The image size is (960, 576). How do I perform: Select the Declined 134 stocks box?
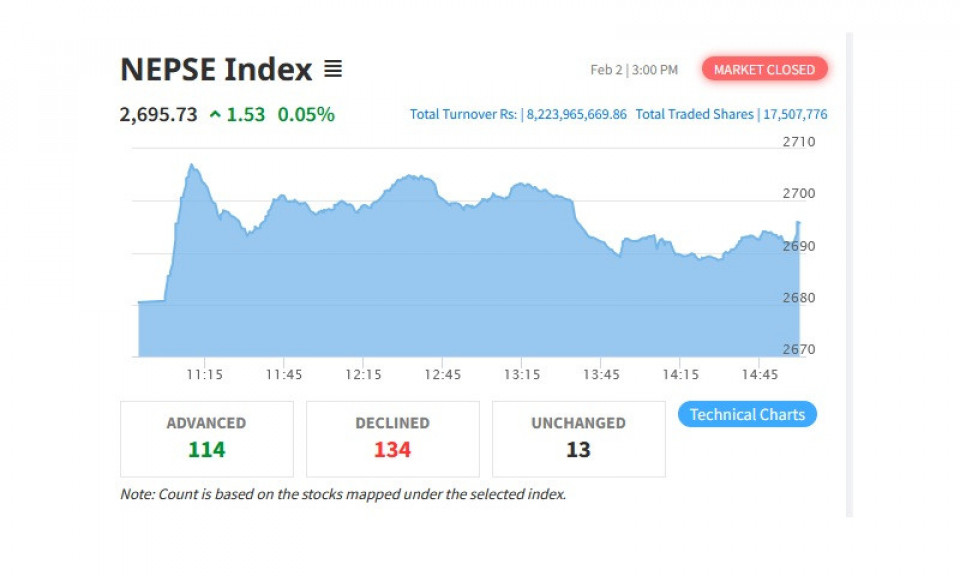pos(392,438)
